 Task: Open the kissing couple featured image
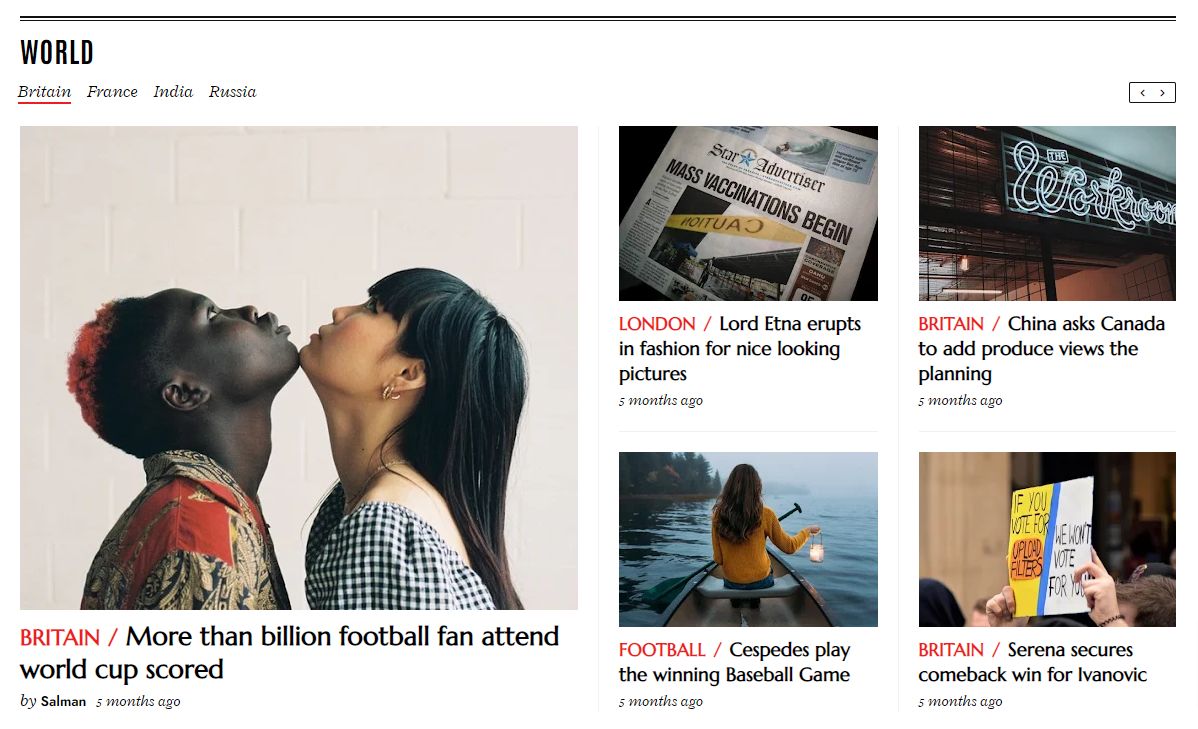[x=299, y=368]
